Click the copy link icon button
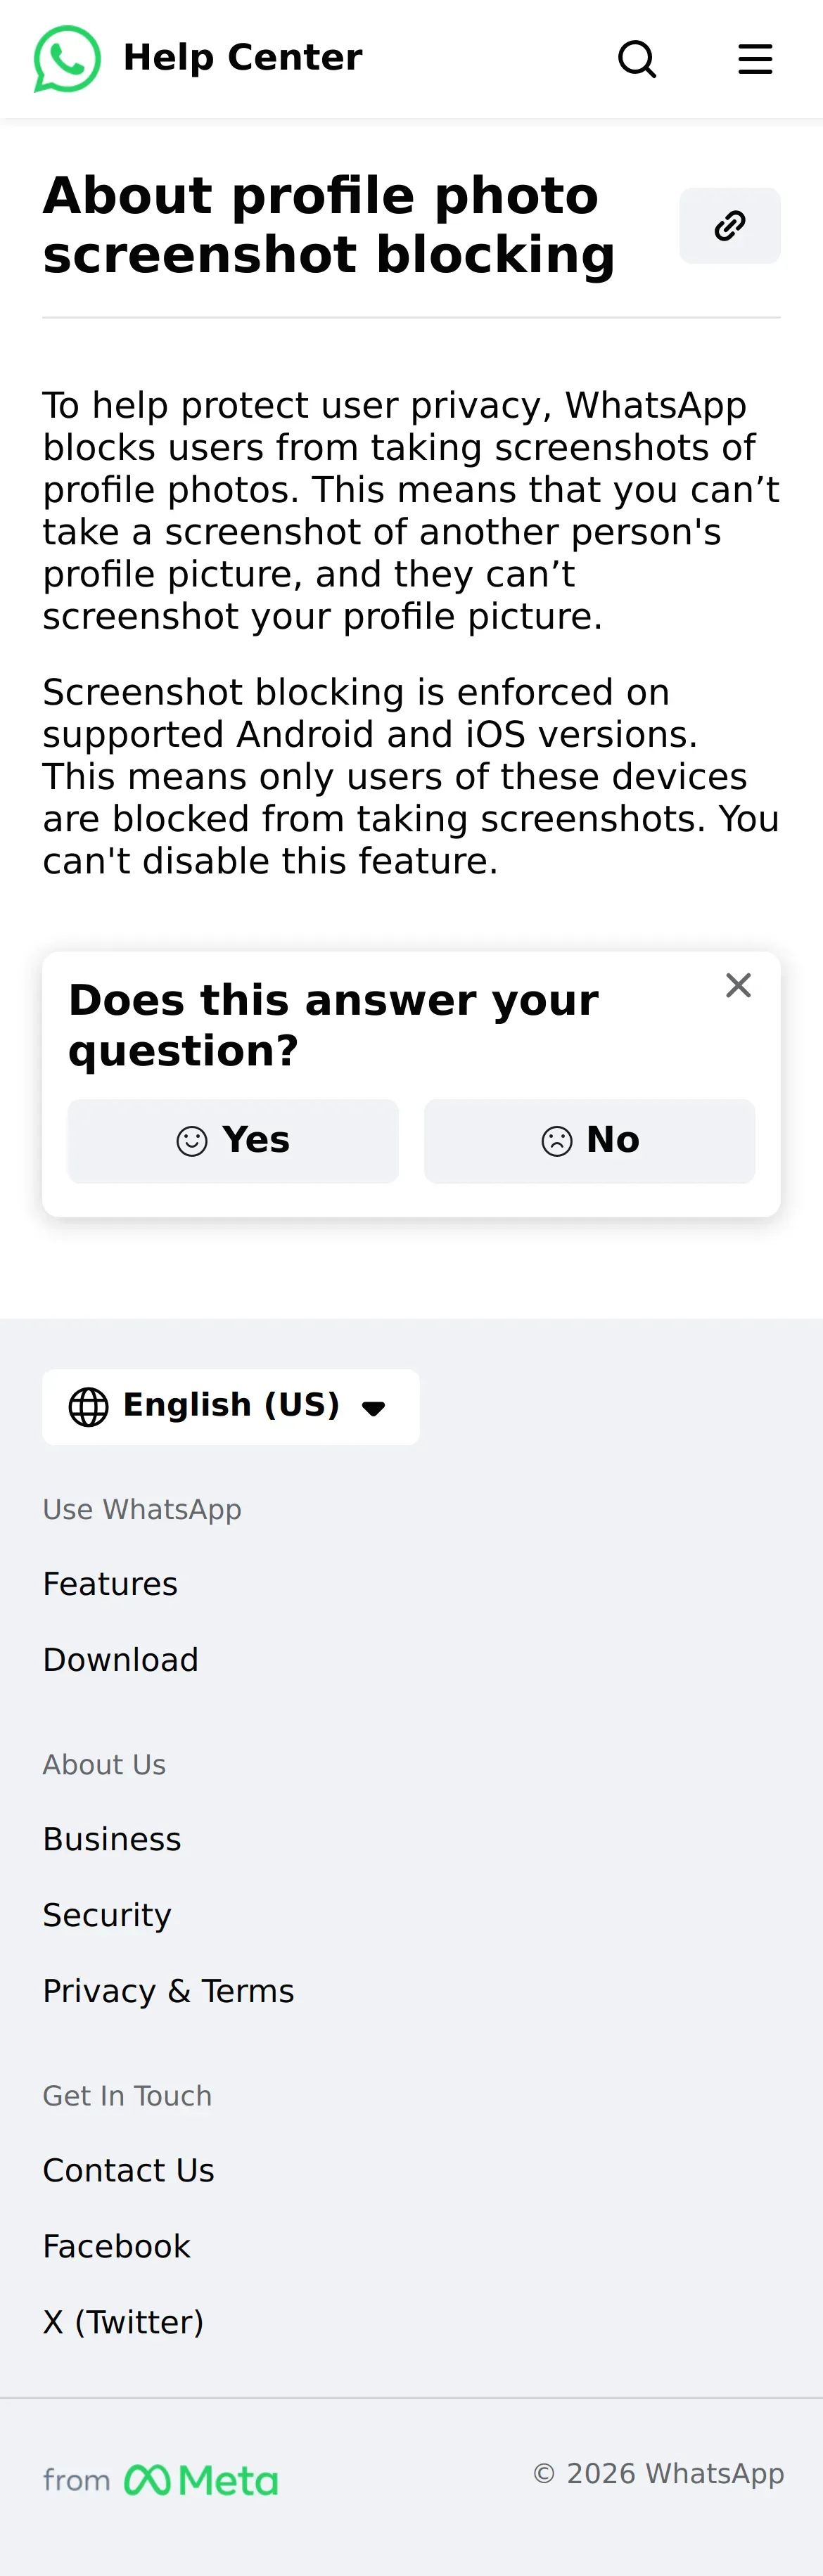The height and width of the screenshot is (2576, 823). (x=729, y=226)
